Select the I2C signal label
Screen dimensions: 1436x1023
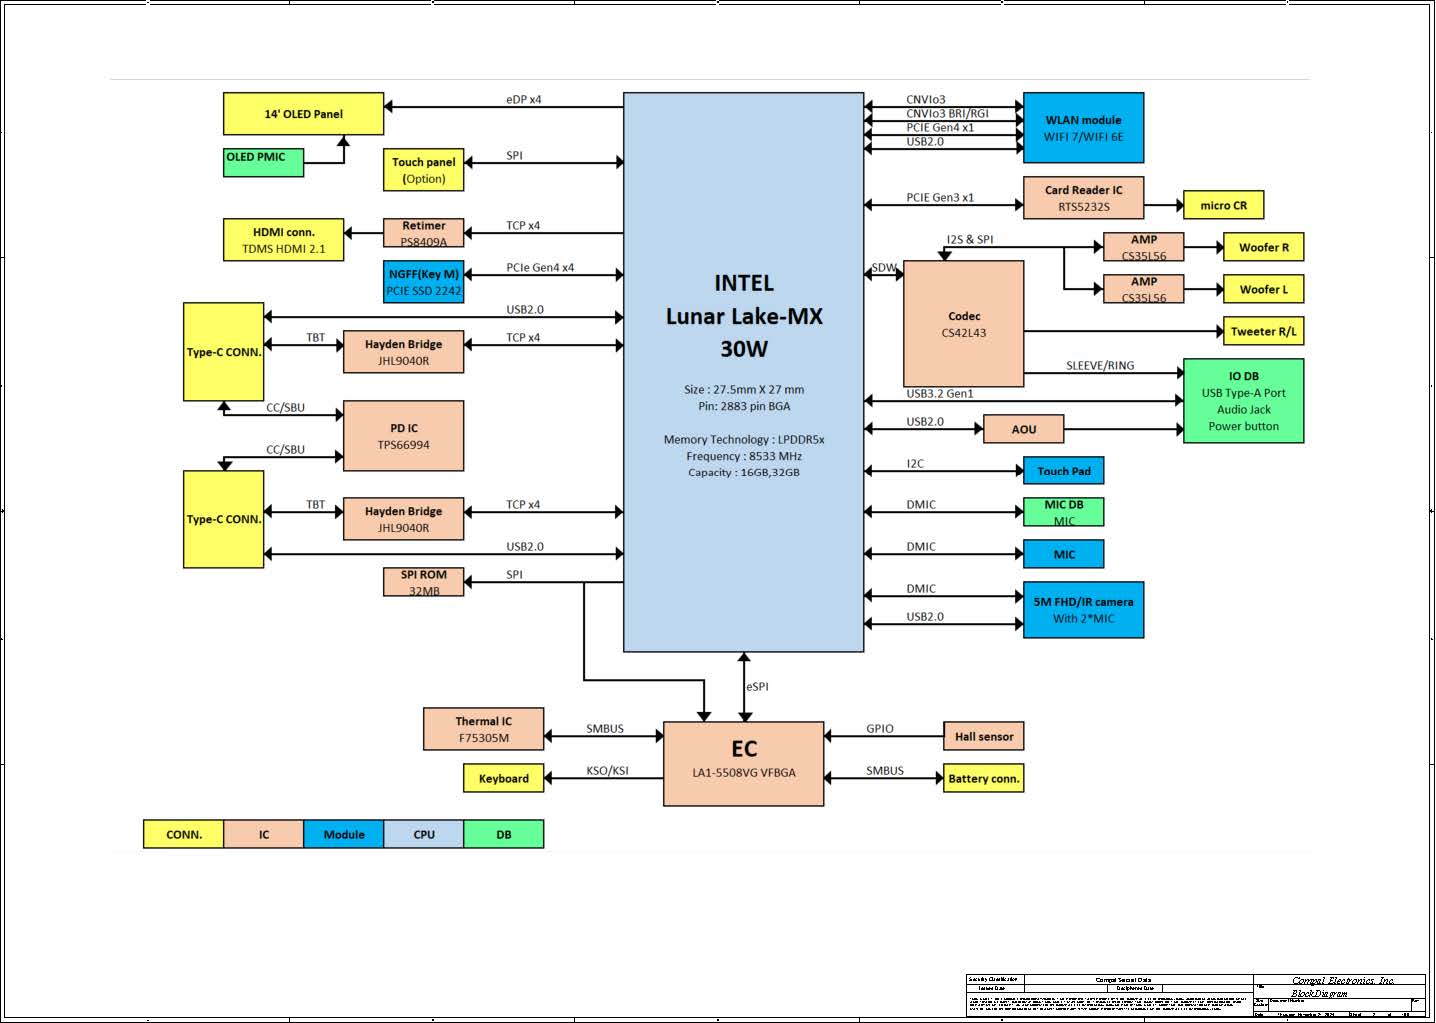tap(915, 464)
